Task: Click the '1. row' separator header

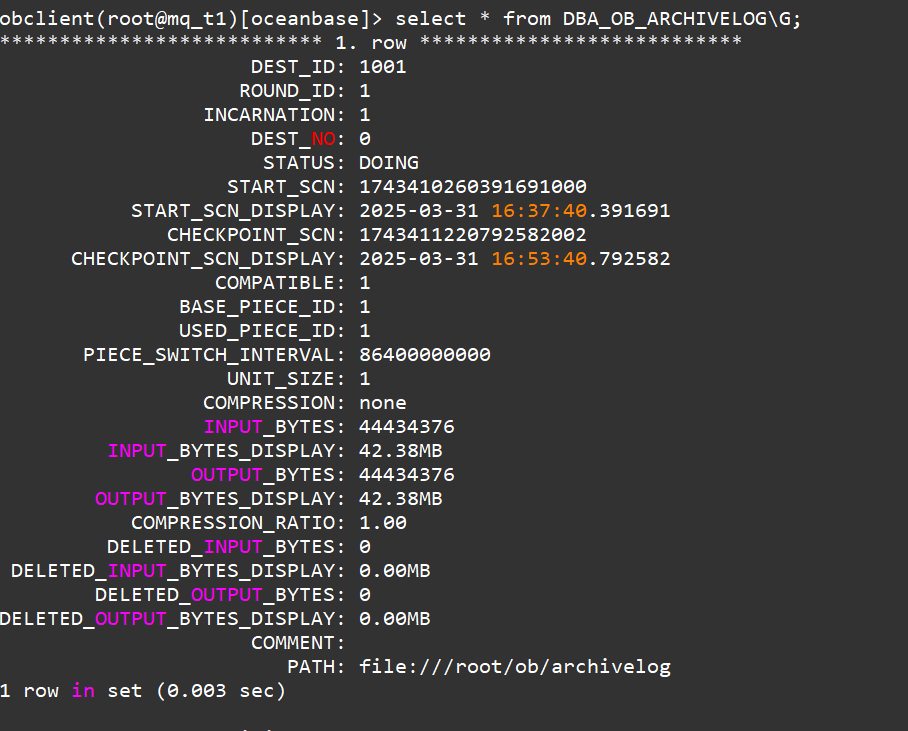Action: (x=371, y=43)
